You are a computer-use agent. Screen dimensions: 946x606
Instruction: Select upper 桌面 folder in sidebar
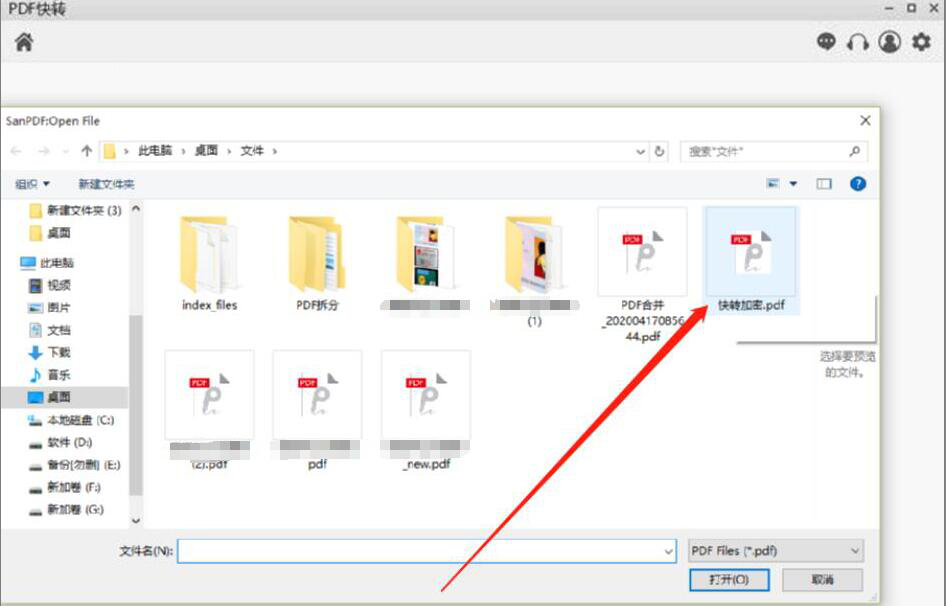(50, 233)
